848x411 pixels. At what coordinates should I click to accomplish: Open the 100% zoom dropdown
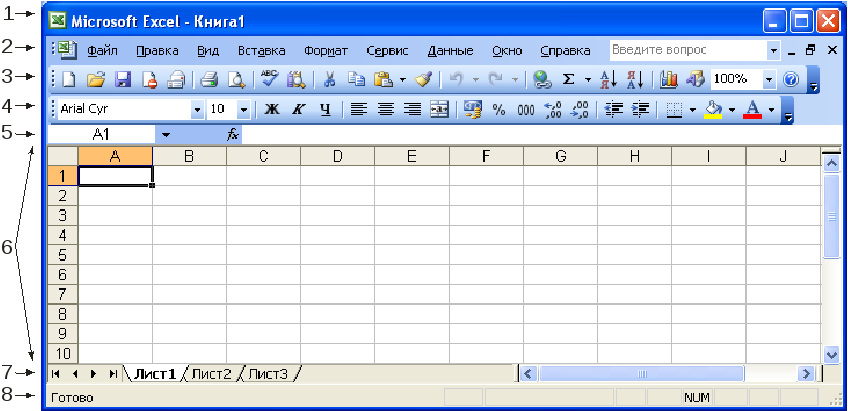coord(769,79)
